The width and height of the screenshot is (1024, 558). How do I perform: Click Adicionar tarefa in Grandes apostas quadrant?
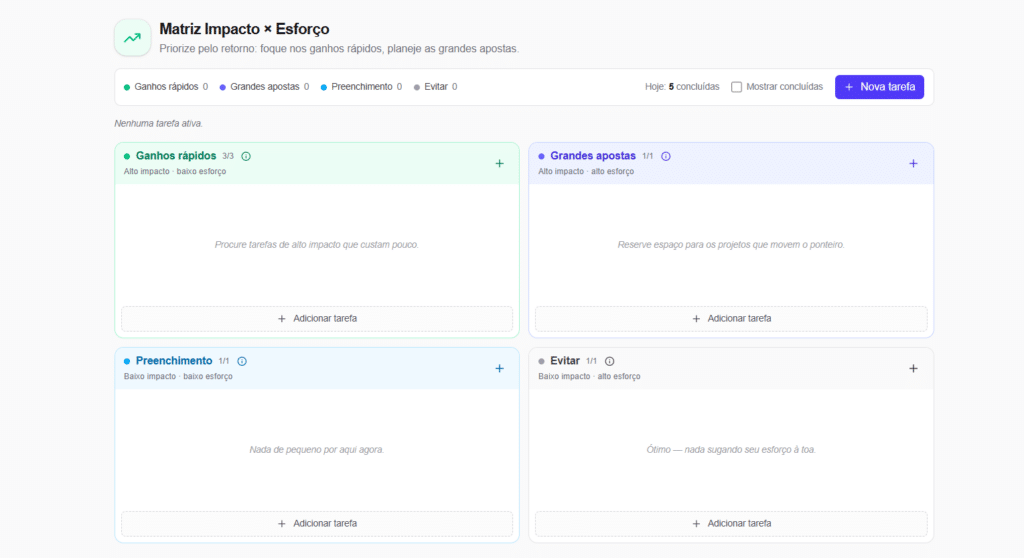click(x=731, y=319)
